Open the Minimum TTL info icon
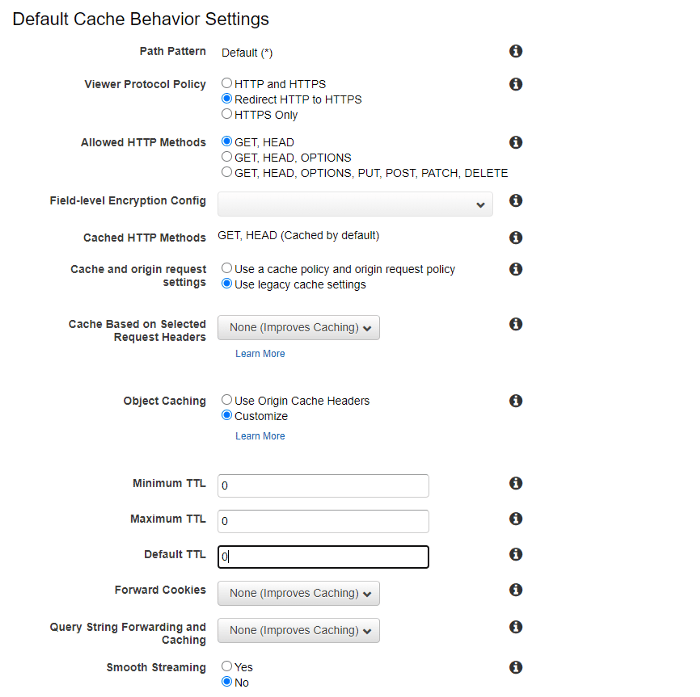The image size is (700, 697). [x=516, y=483]
